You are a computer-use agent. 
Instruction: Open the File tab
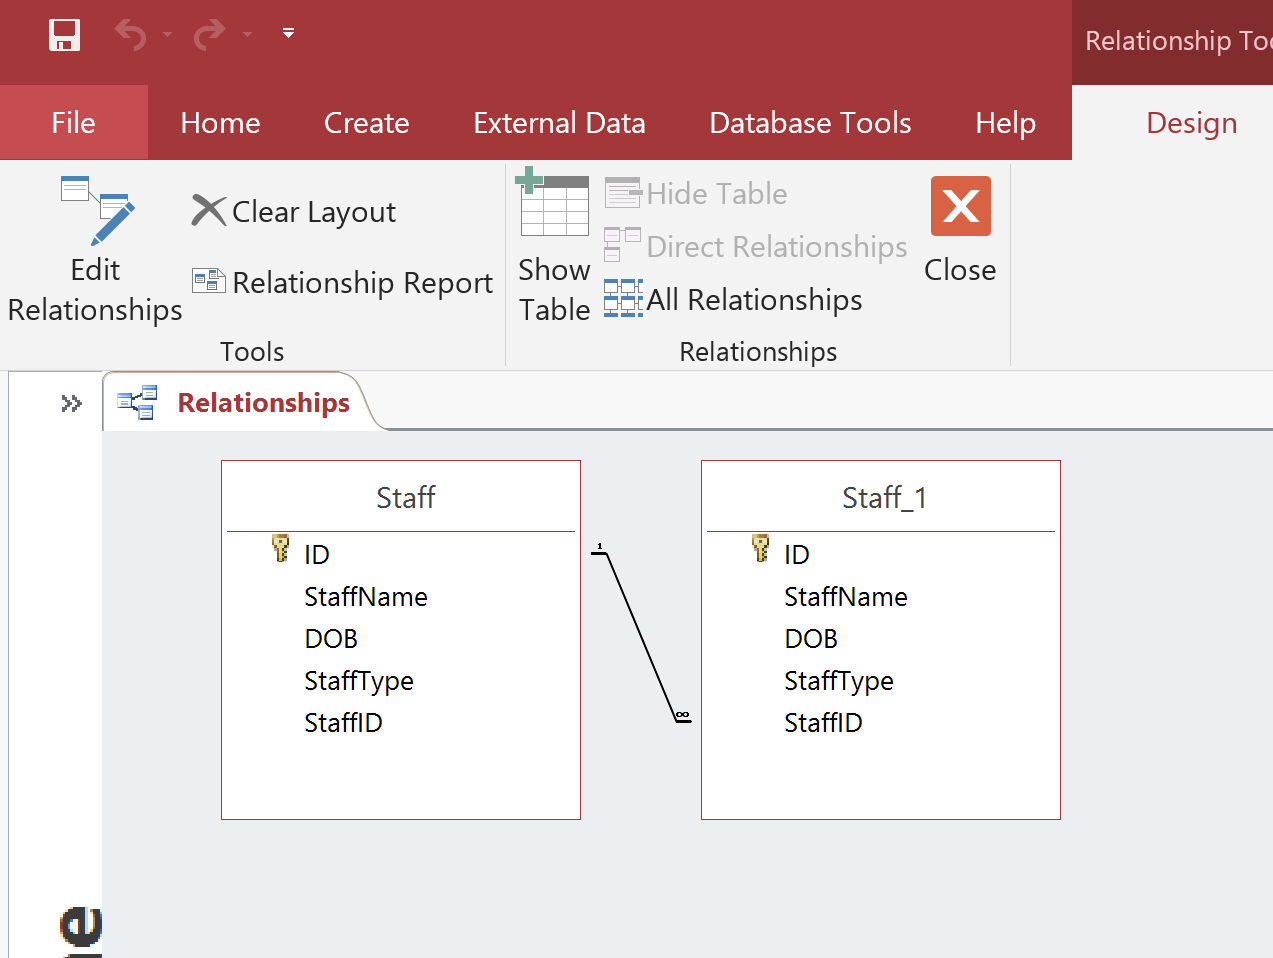click(74, 123)
